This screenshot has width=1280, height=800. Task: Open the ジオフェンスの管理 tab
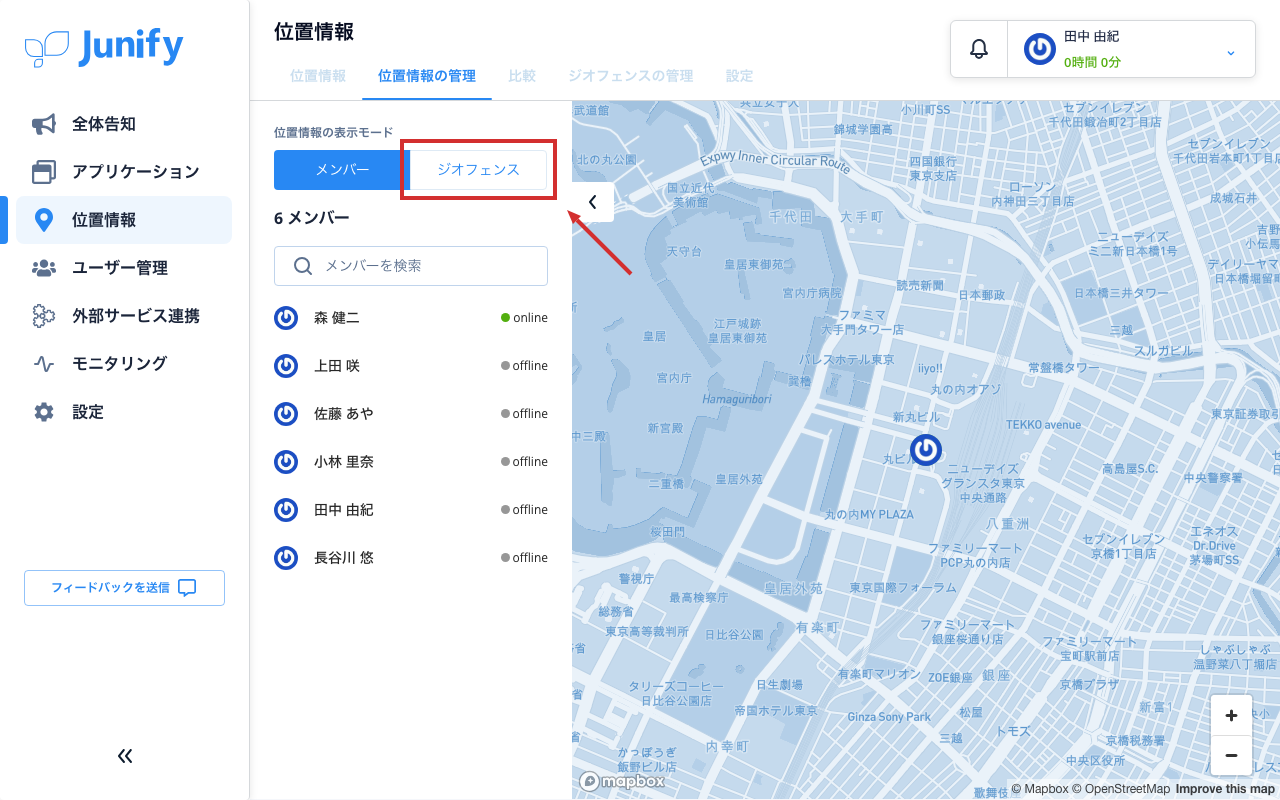click(631, 76)
